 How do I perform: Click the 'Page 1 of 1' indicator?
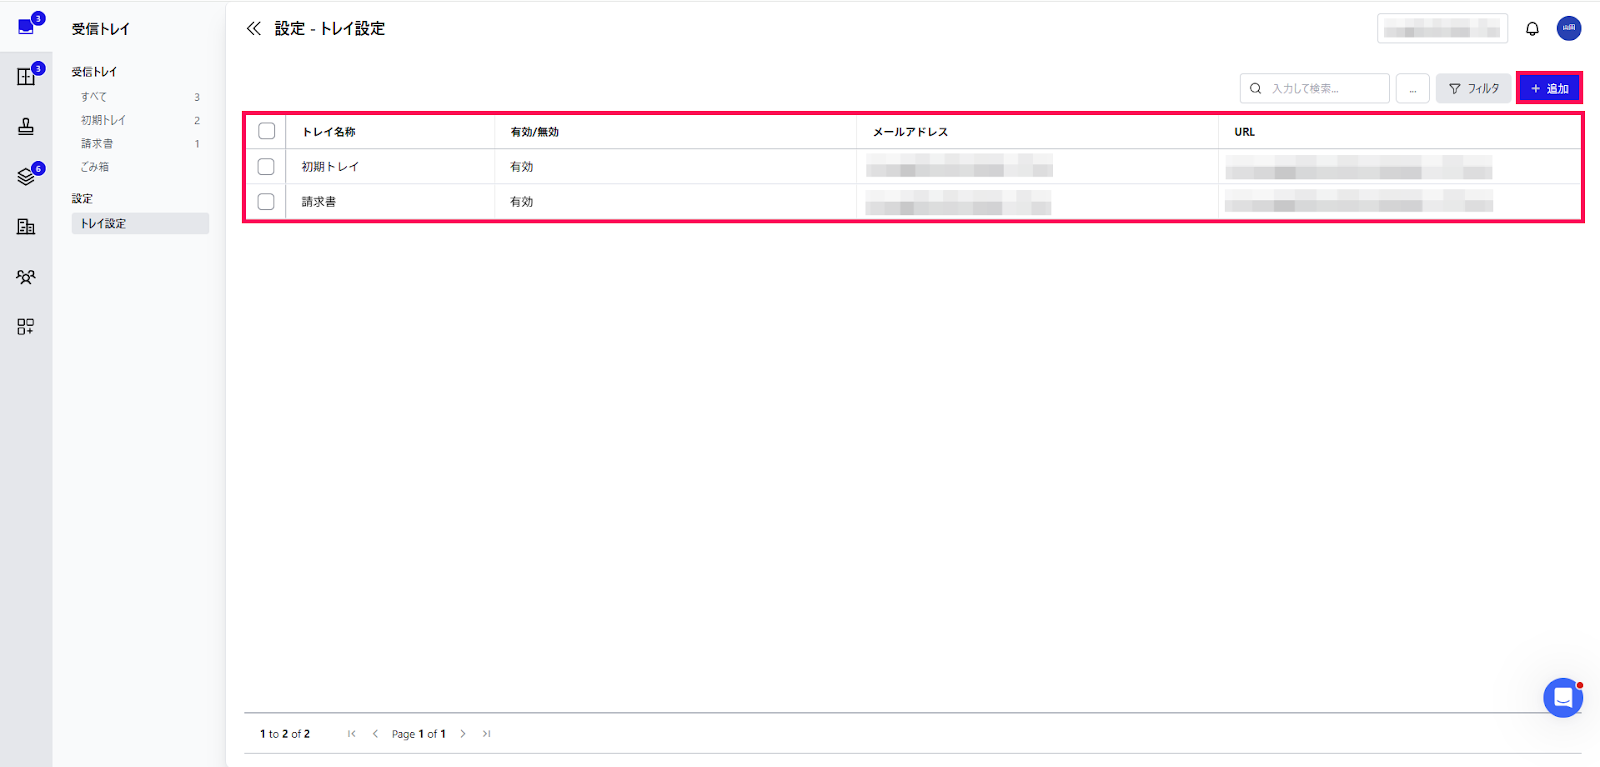[419, 734]
